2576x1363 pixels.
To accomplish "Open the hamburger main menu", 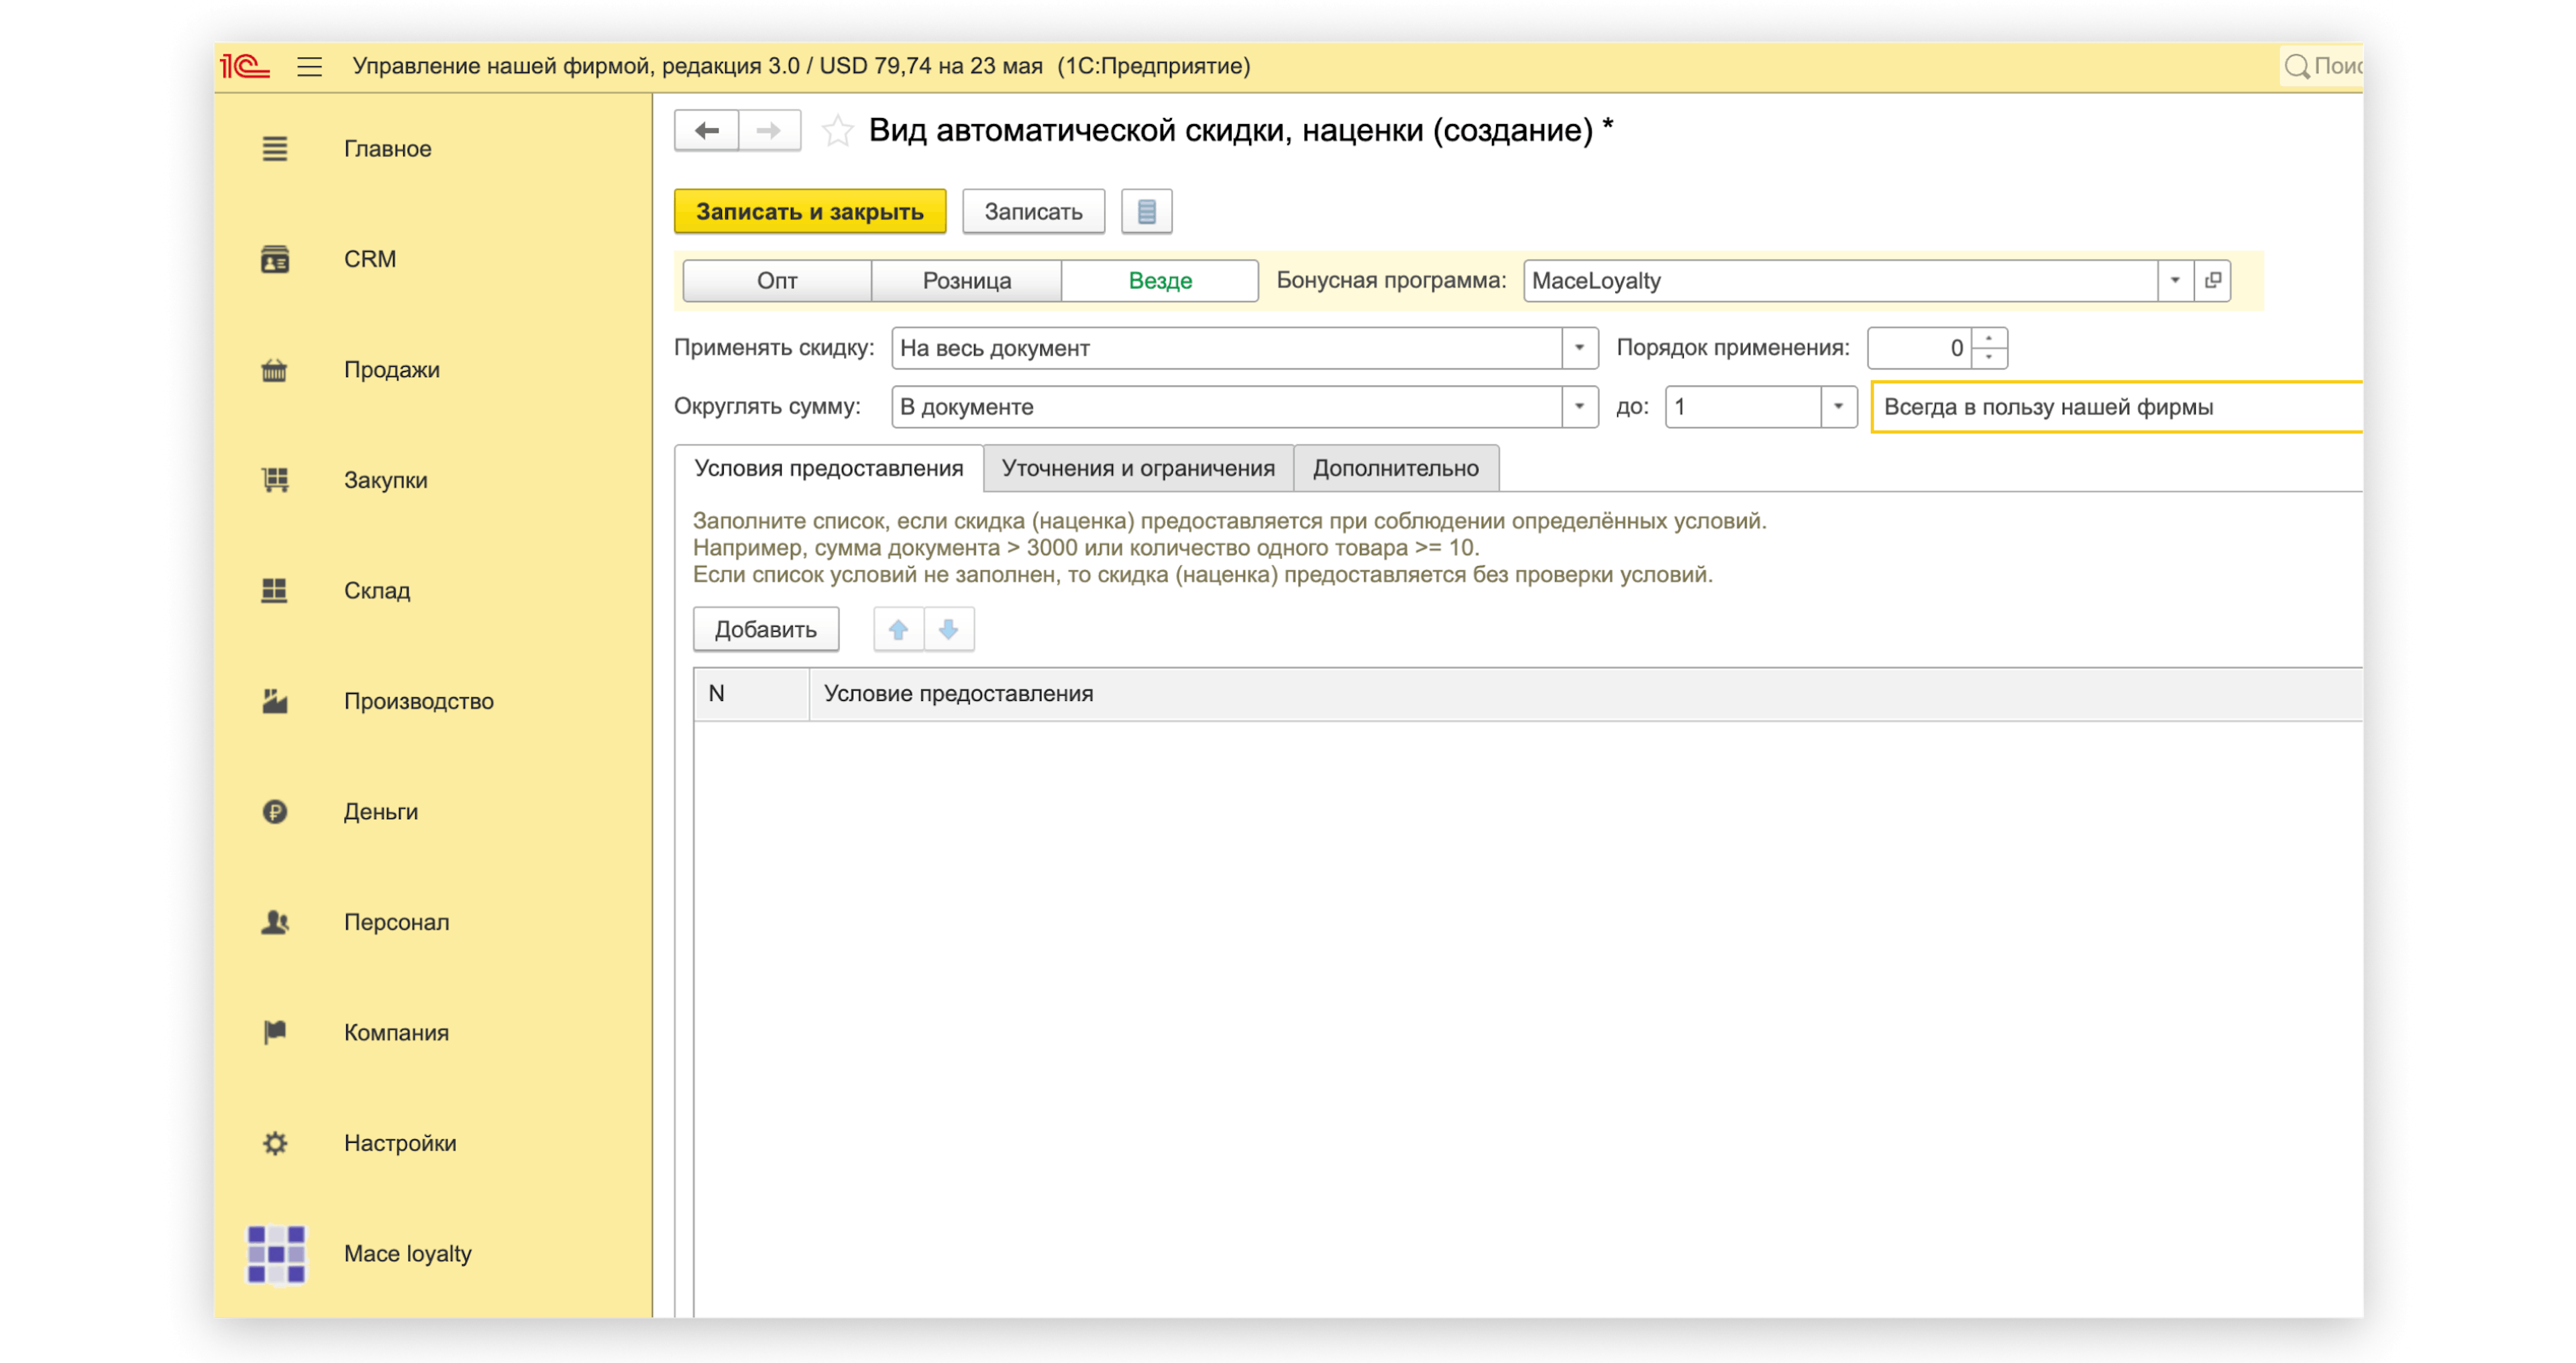I will [x=310, y=67].
